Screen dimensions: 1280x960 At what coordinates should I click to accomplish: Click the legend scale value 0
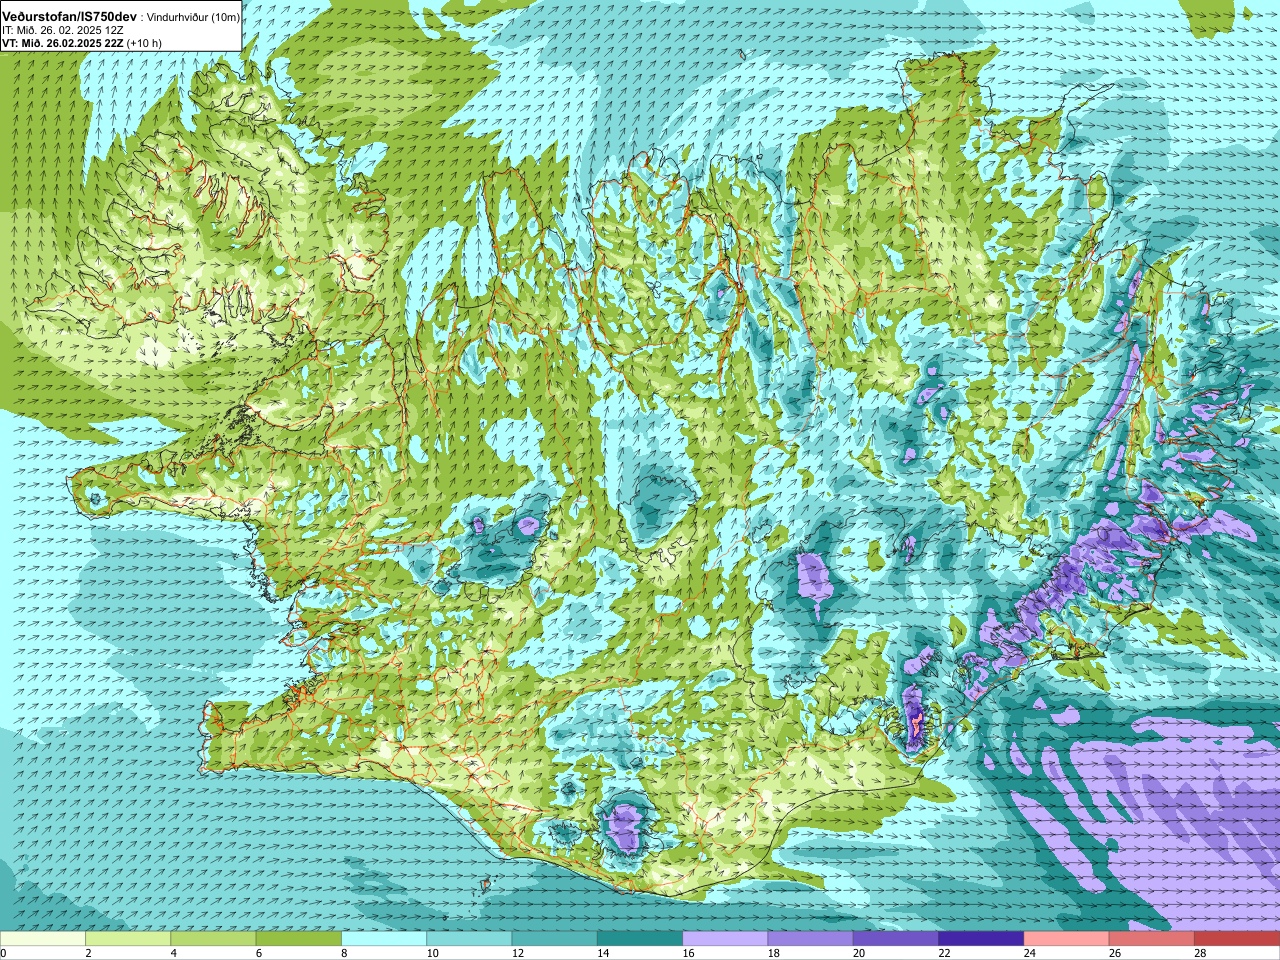(4, 953)
